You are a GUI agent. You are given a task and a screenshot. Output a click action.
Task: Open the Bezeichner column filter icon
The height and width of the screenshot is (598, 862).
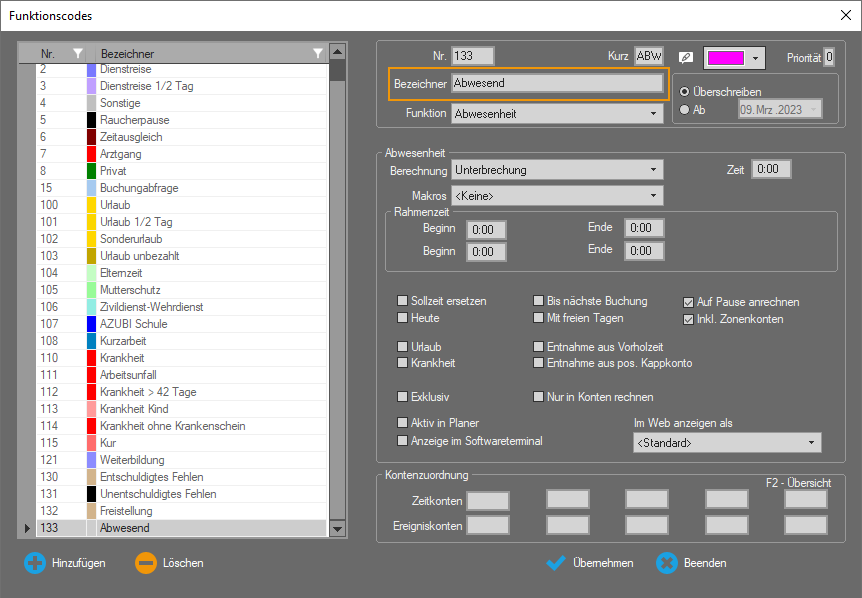pyautogui.click(x=318, y=53)
